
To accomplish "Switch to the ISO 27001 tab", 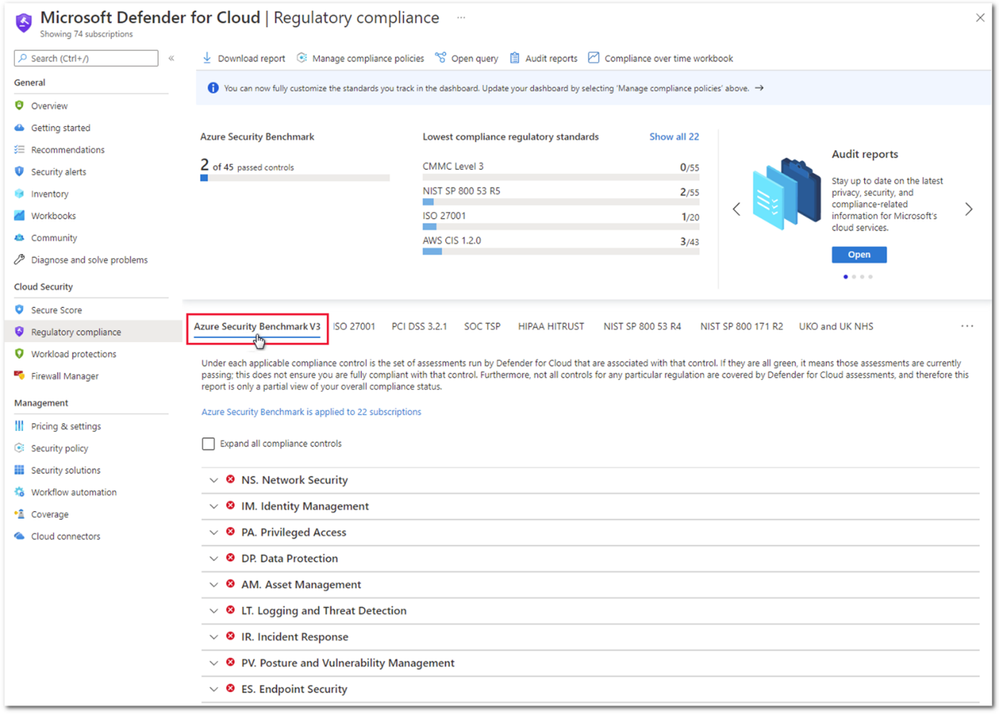I will pyautogui.click(x=354, y=326).
